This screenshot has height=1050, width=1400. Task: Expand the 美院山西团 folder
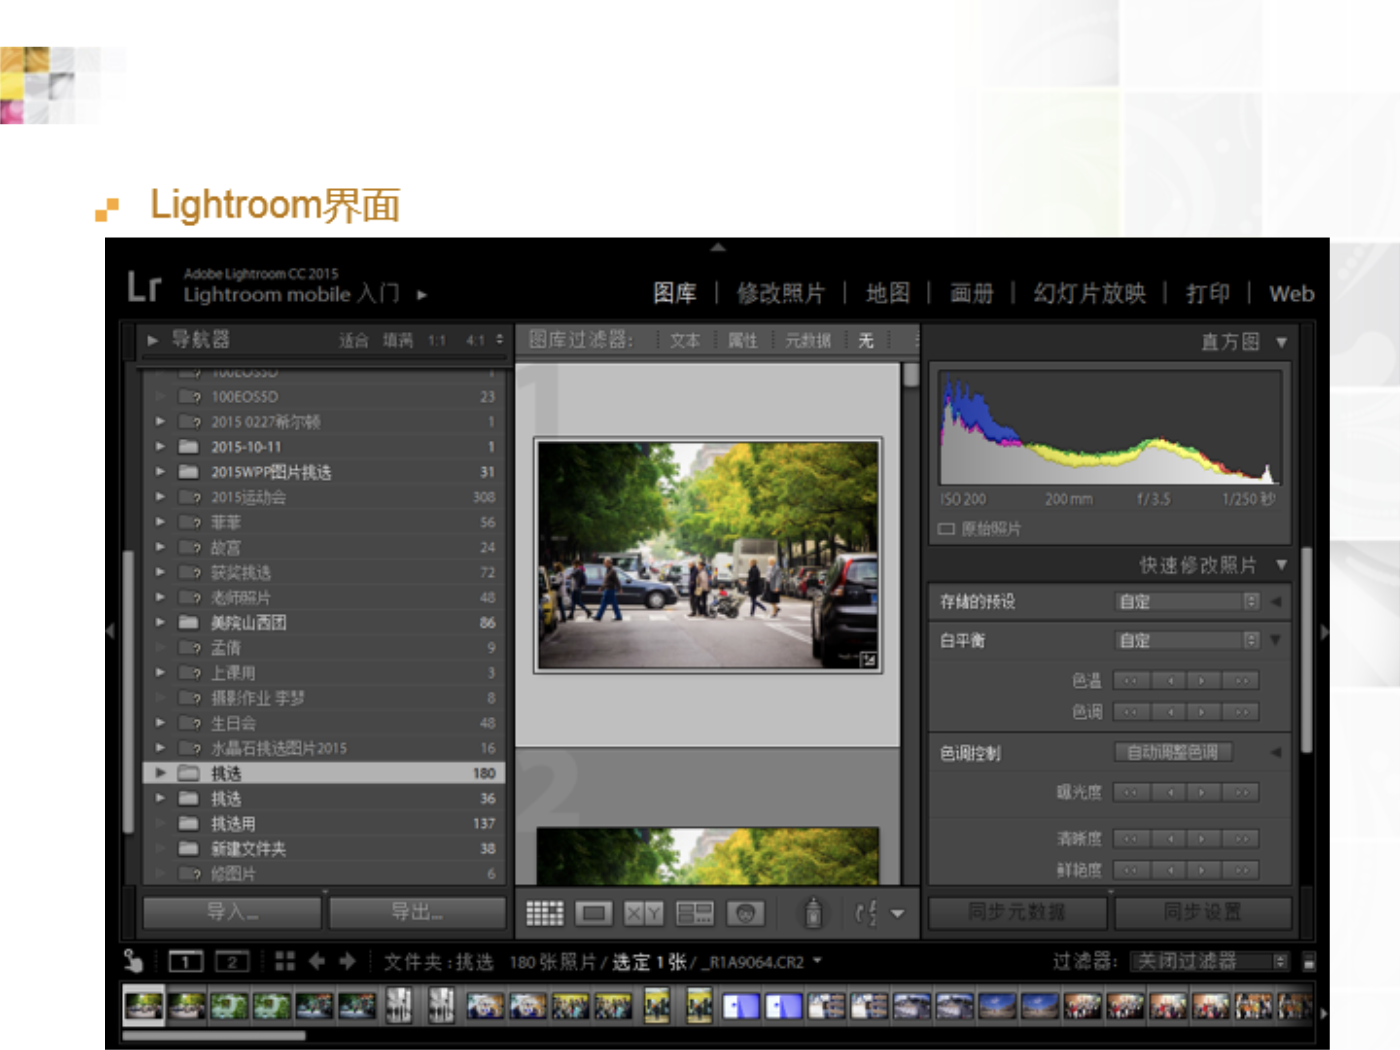tap(160, 622)
